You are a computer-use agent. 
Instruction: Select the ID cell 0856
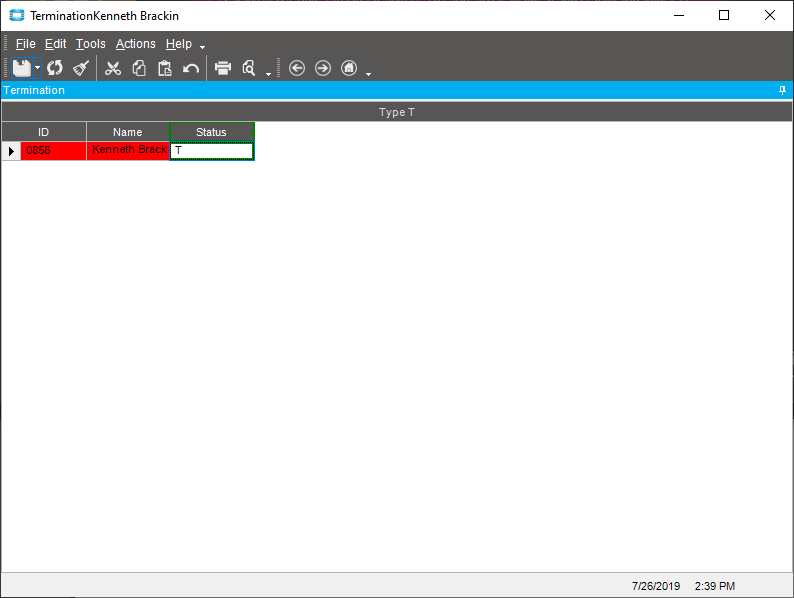click(x=53, y=151)
